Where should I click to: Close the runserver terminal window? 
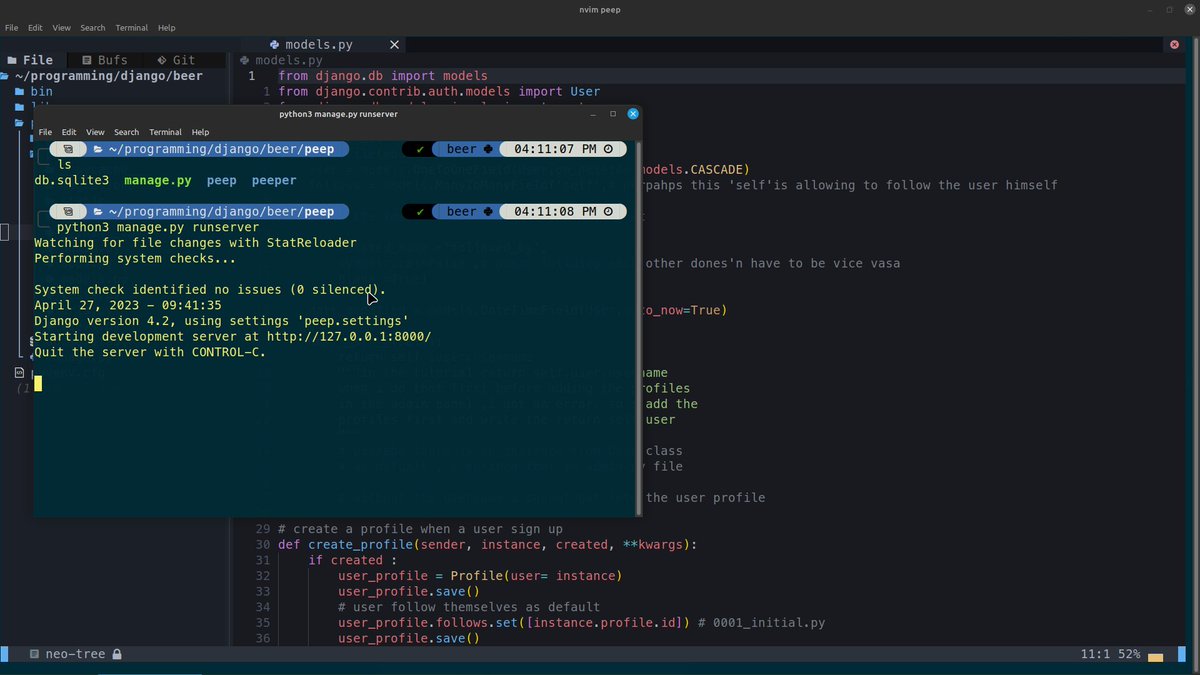pyautogui.click(x=633, y=114)
